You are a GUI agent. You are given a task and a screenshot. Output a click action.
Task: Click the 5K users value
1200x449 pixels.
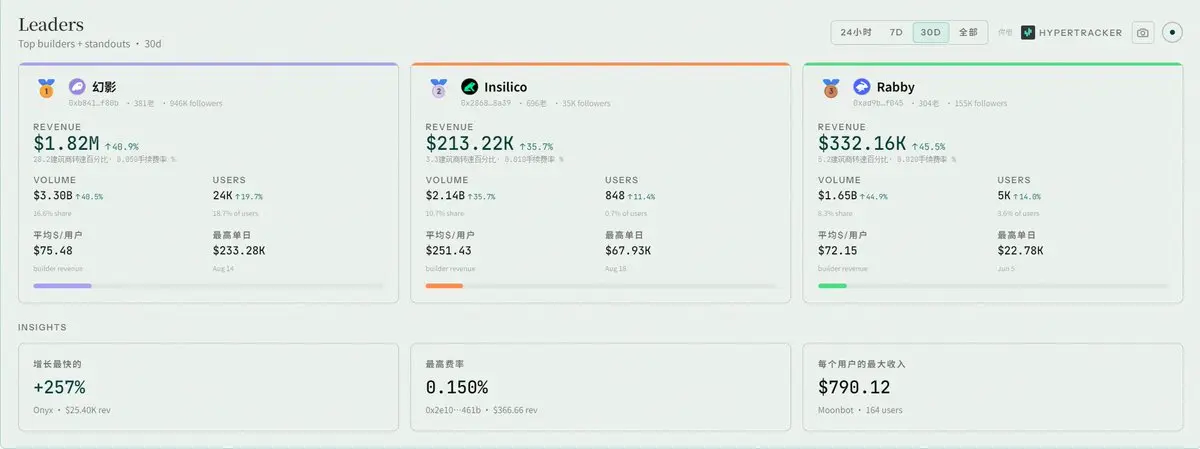1005,196
